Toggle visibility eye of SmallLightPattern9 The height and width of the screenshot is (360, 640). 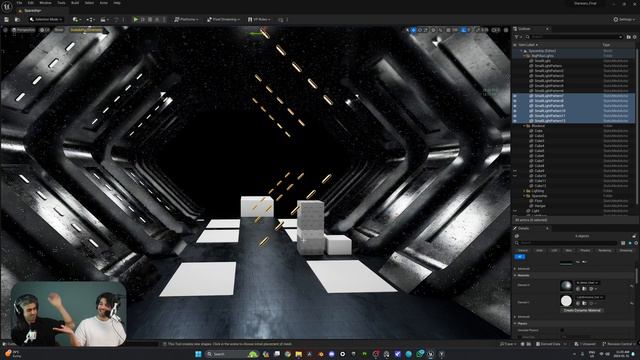[x=515, y=106]
